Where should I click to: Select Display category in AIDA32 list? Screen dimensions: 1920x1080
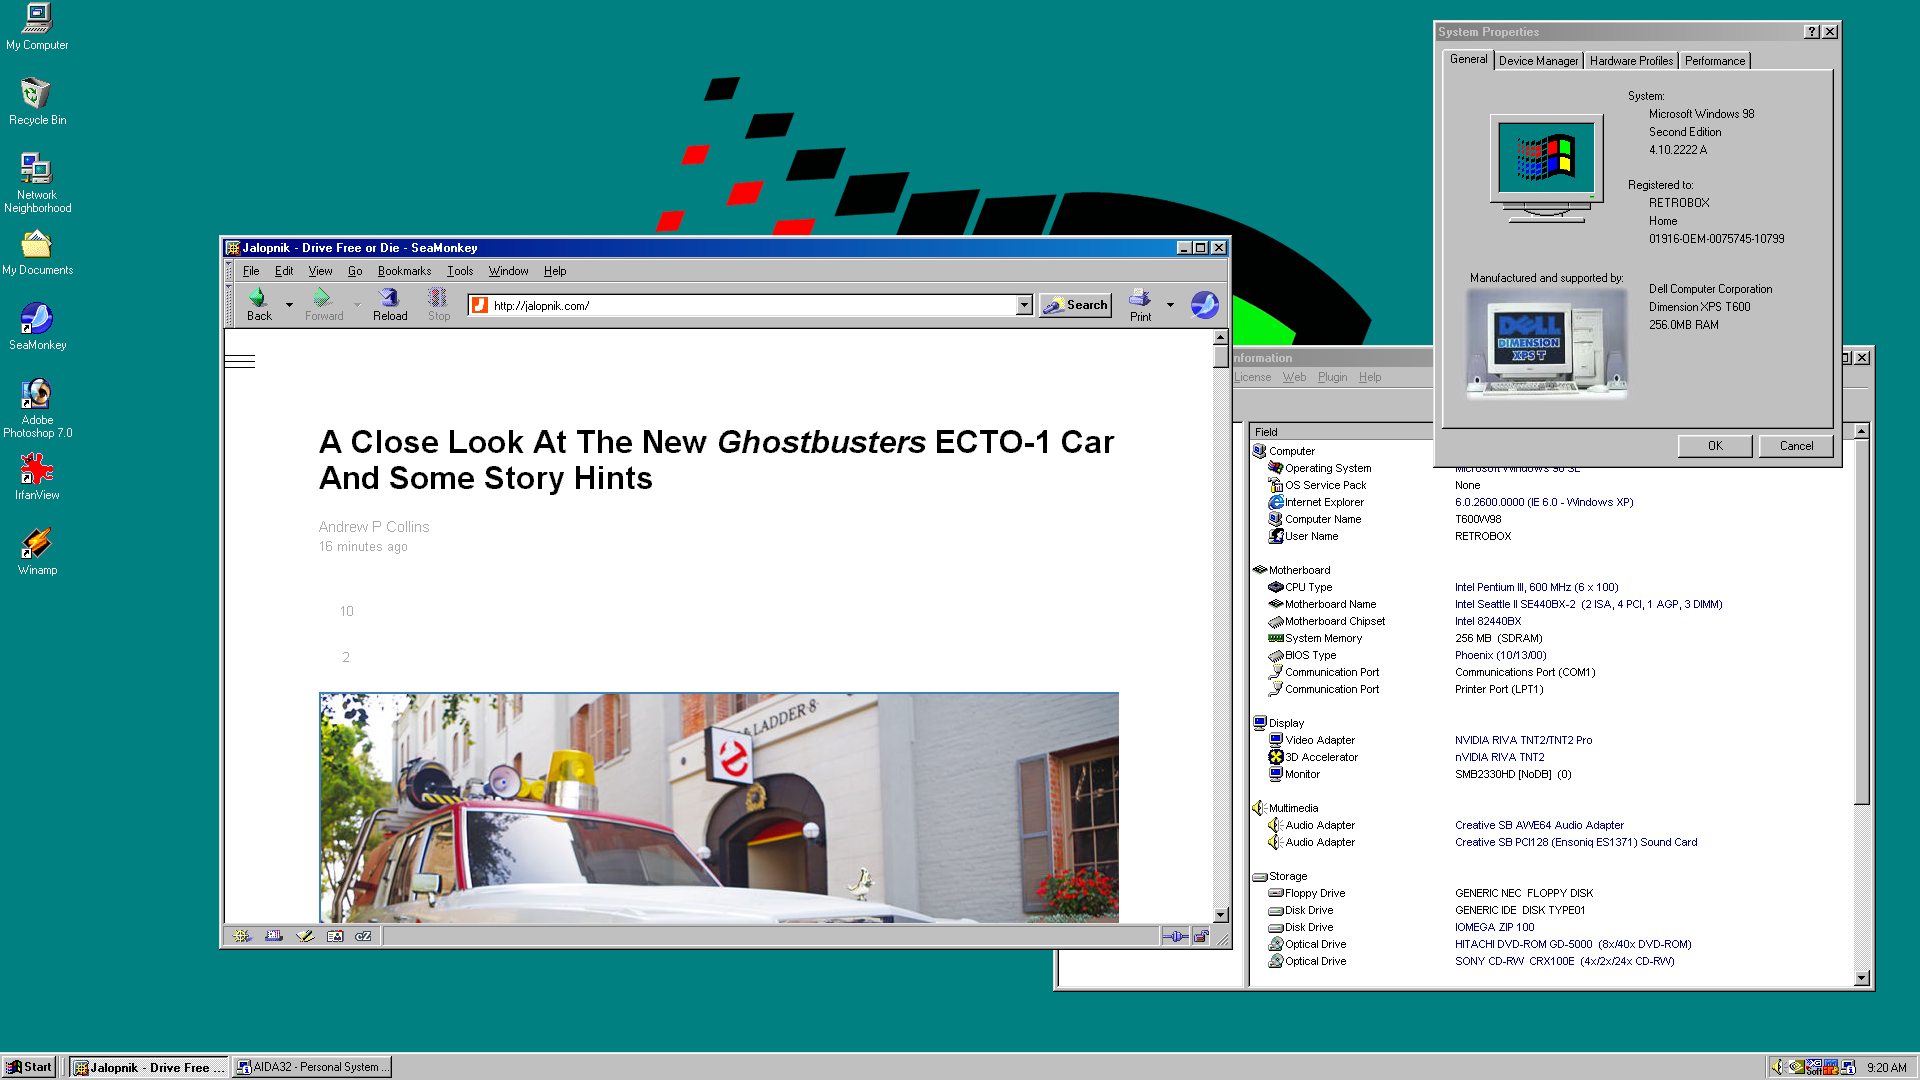[x=1286, y=723]
